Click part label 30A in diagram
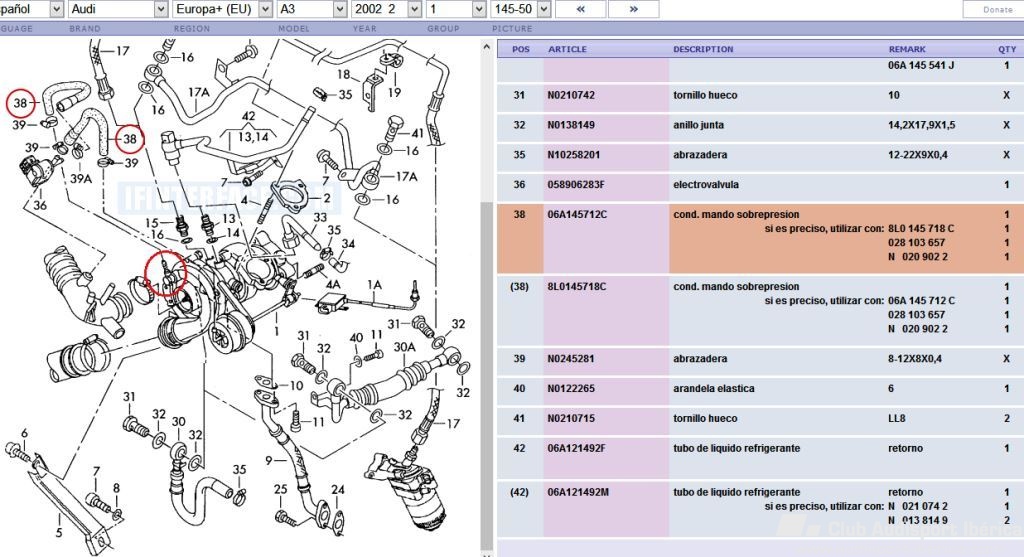 tap(404, 347)
